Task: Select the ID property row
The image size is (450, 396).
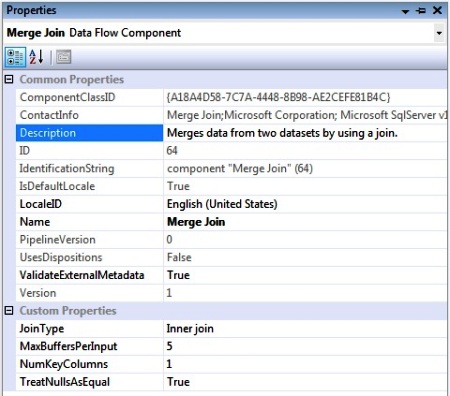Action: pos(231,151)
